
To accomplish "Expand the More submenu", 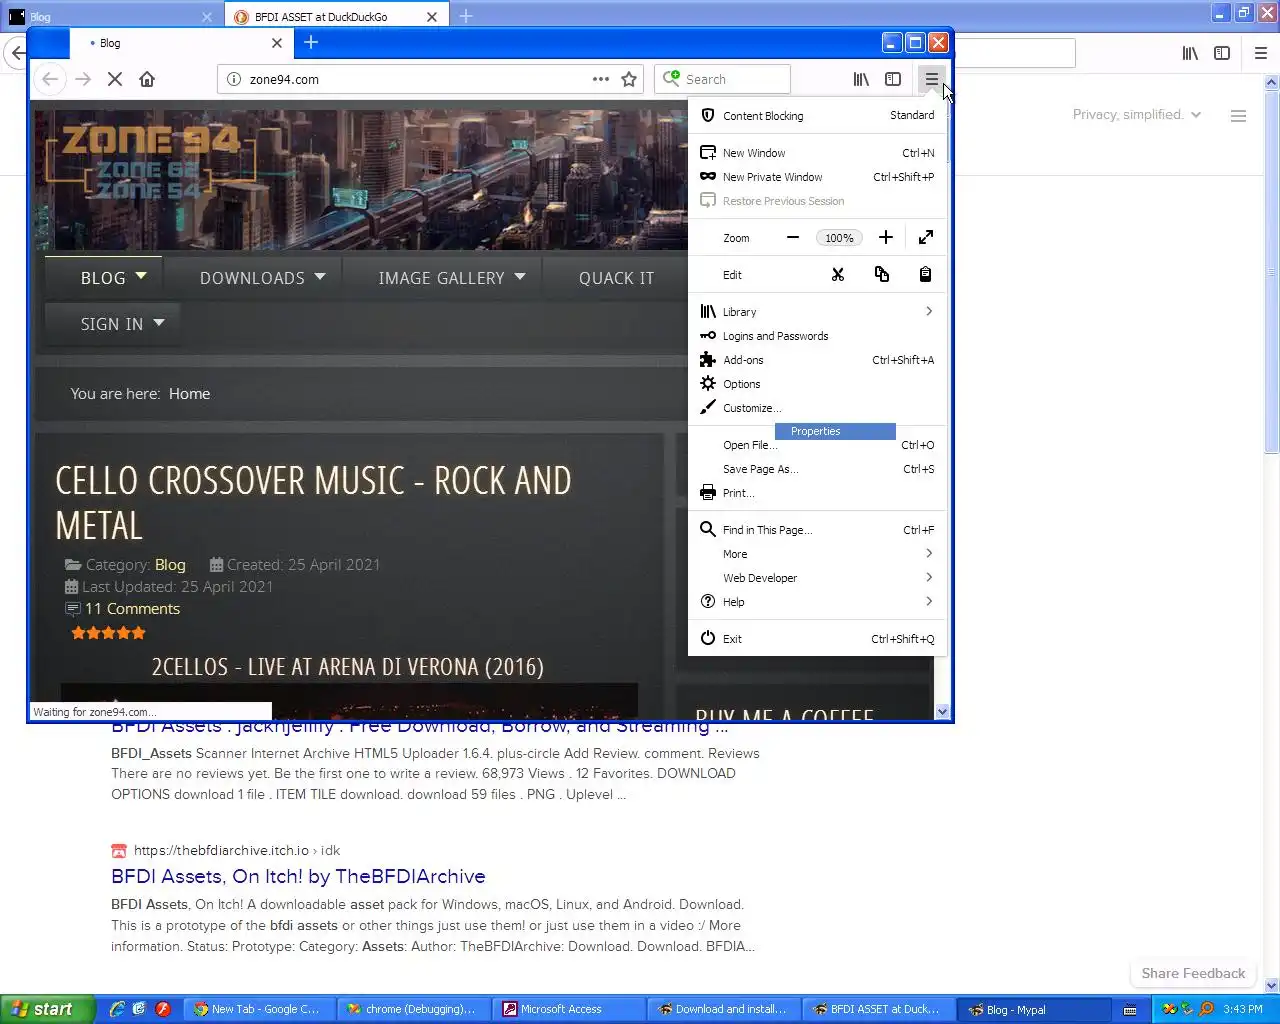I will click(x=817, y=554).
